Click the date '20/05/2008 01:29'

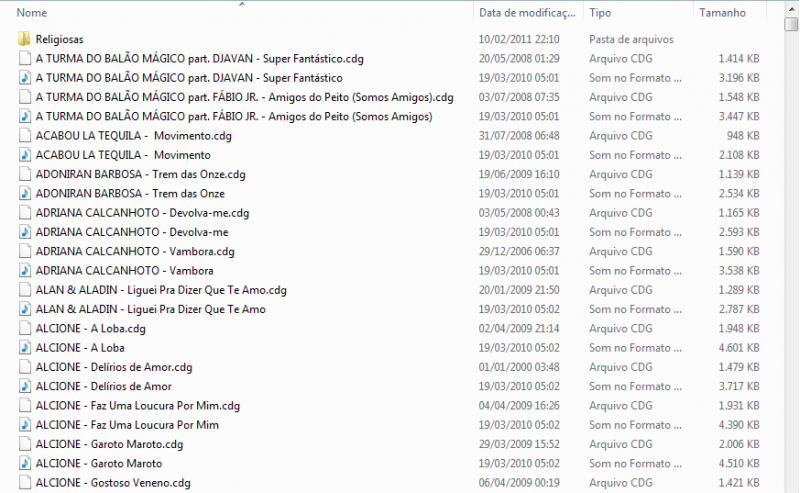click(519, 59)
